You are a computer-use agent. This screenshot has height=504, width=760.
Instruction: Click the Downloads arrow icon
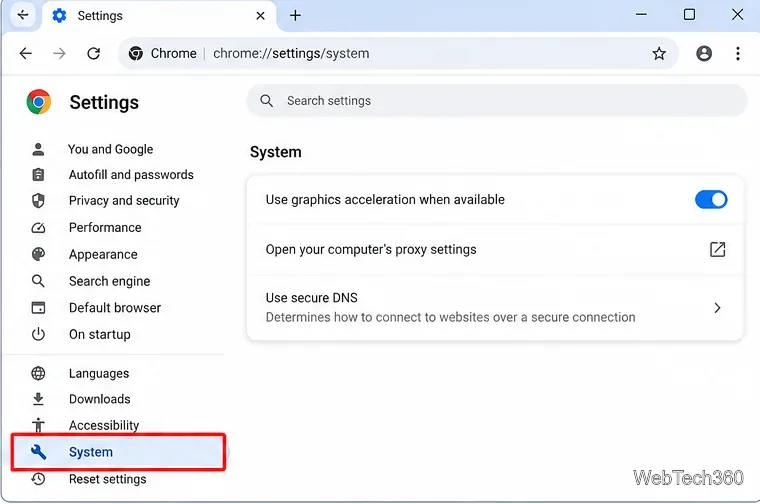point(38,399)
